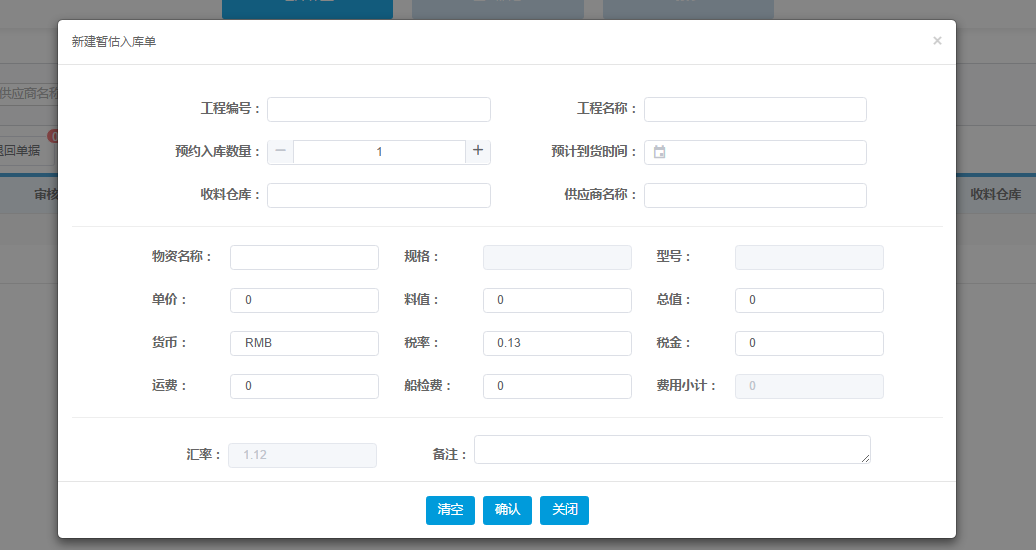
Task: Click the 货币 field showing RMB
Action: [x=304, y=343]
